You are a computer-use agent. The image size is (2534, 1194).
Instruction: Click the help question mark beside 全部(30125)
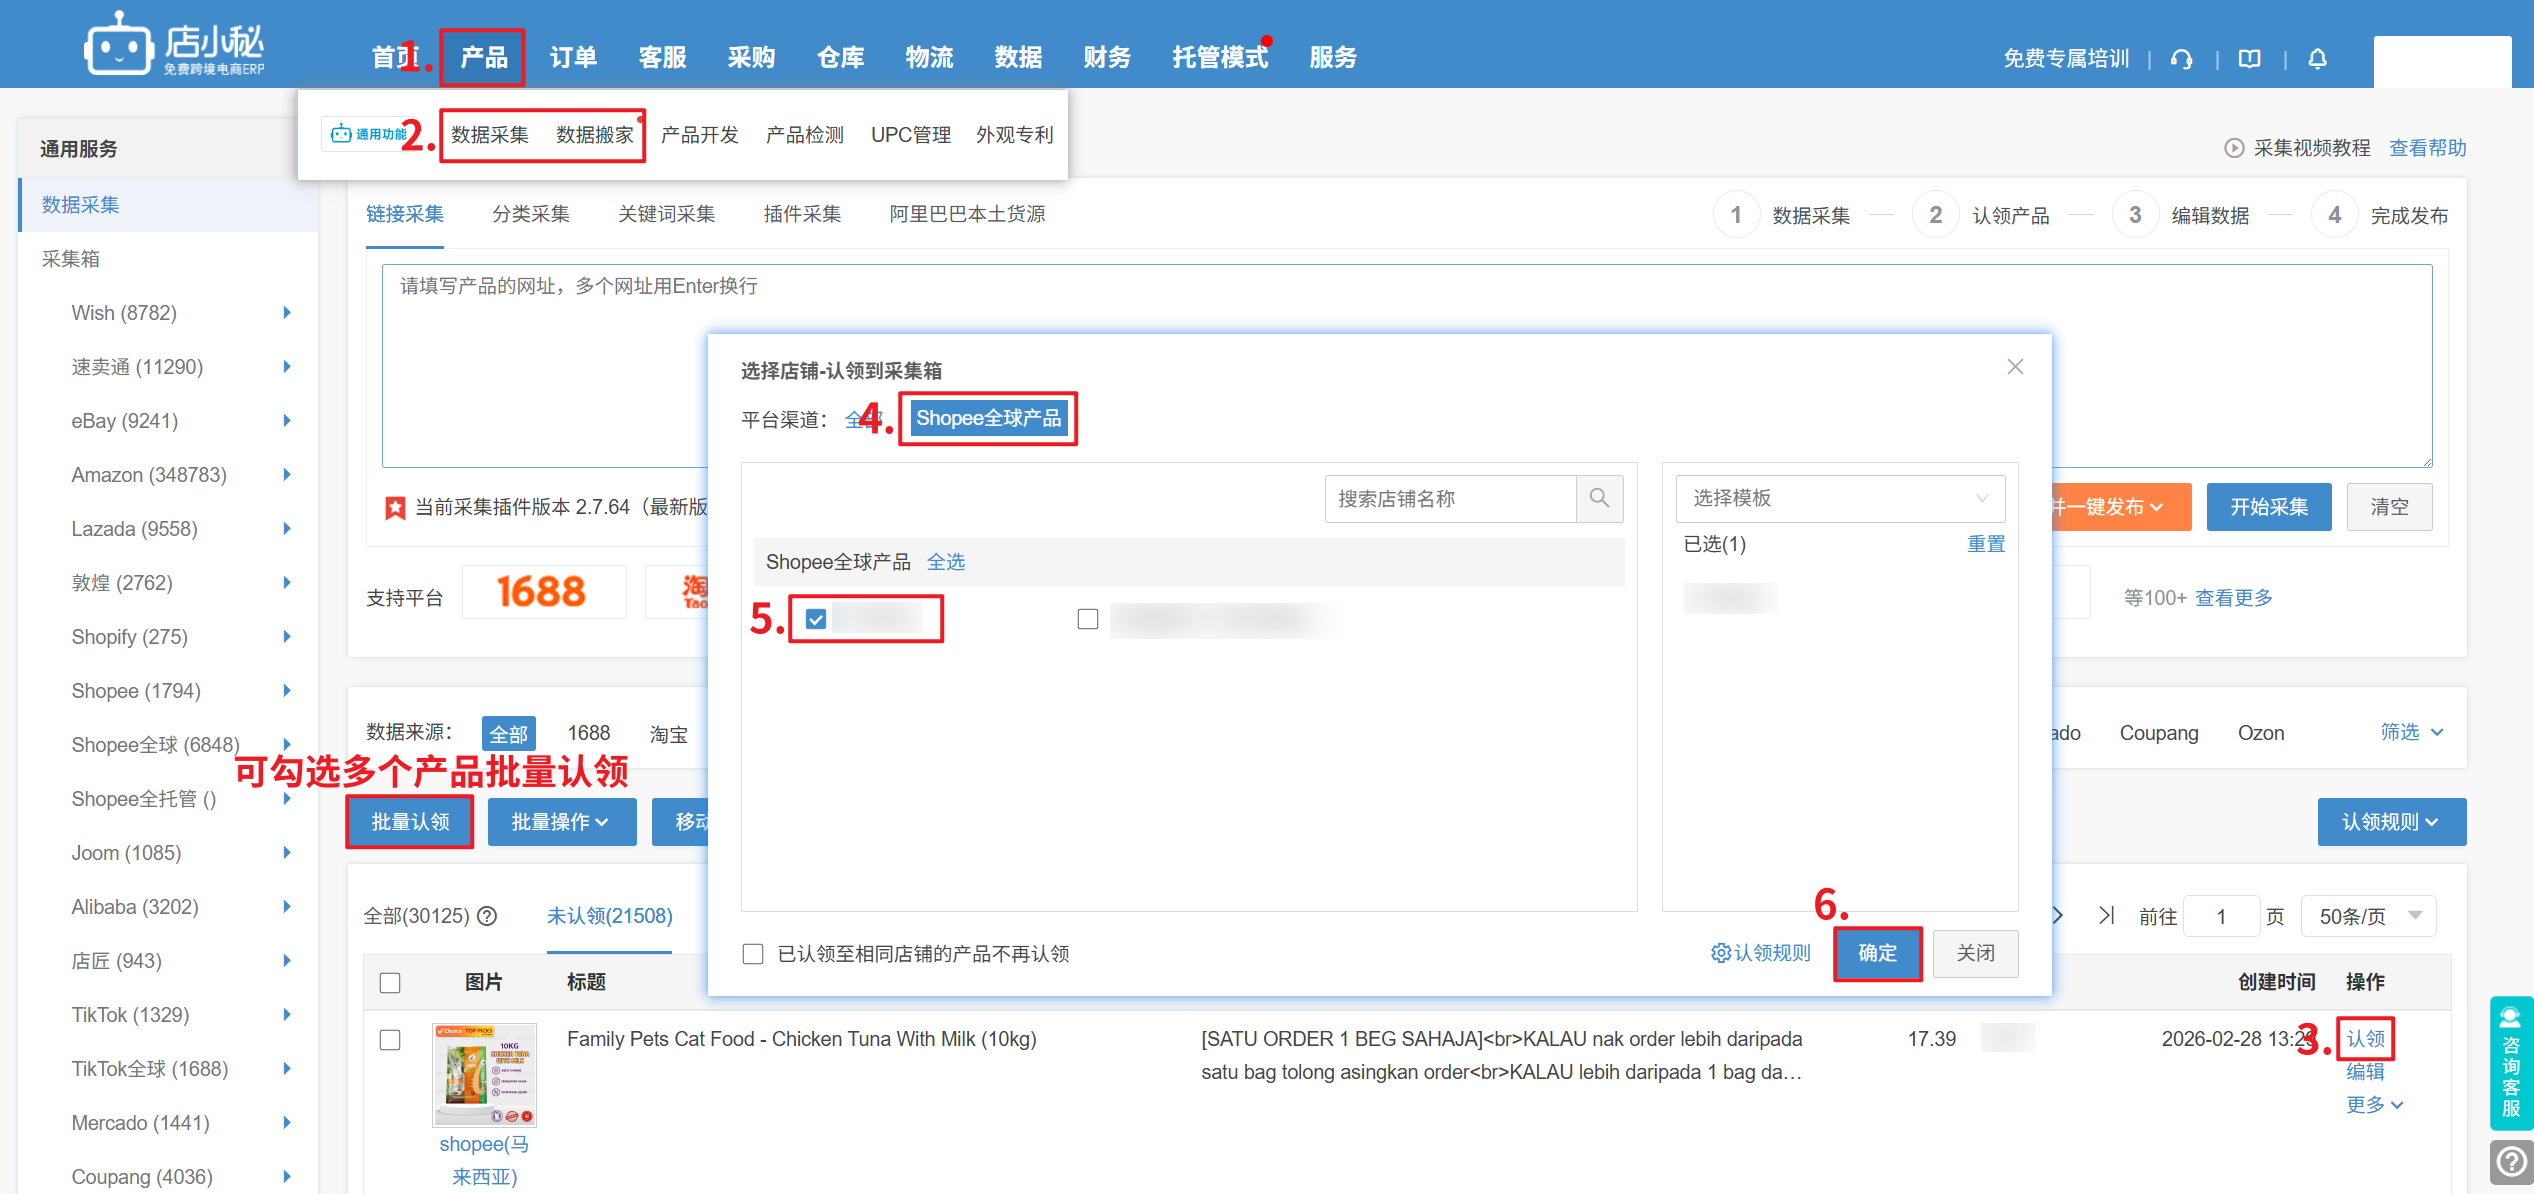tap(487, 916)
